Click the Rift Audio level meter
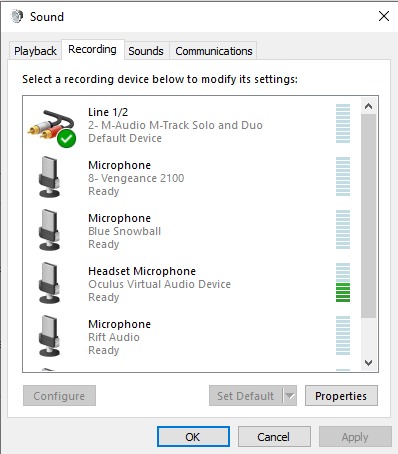This screenshot has height=454, width=398. pos(343,336)
